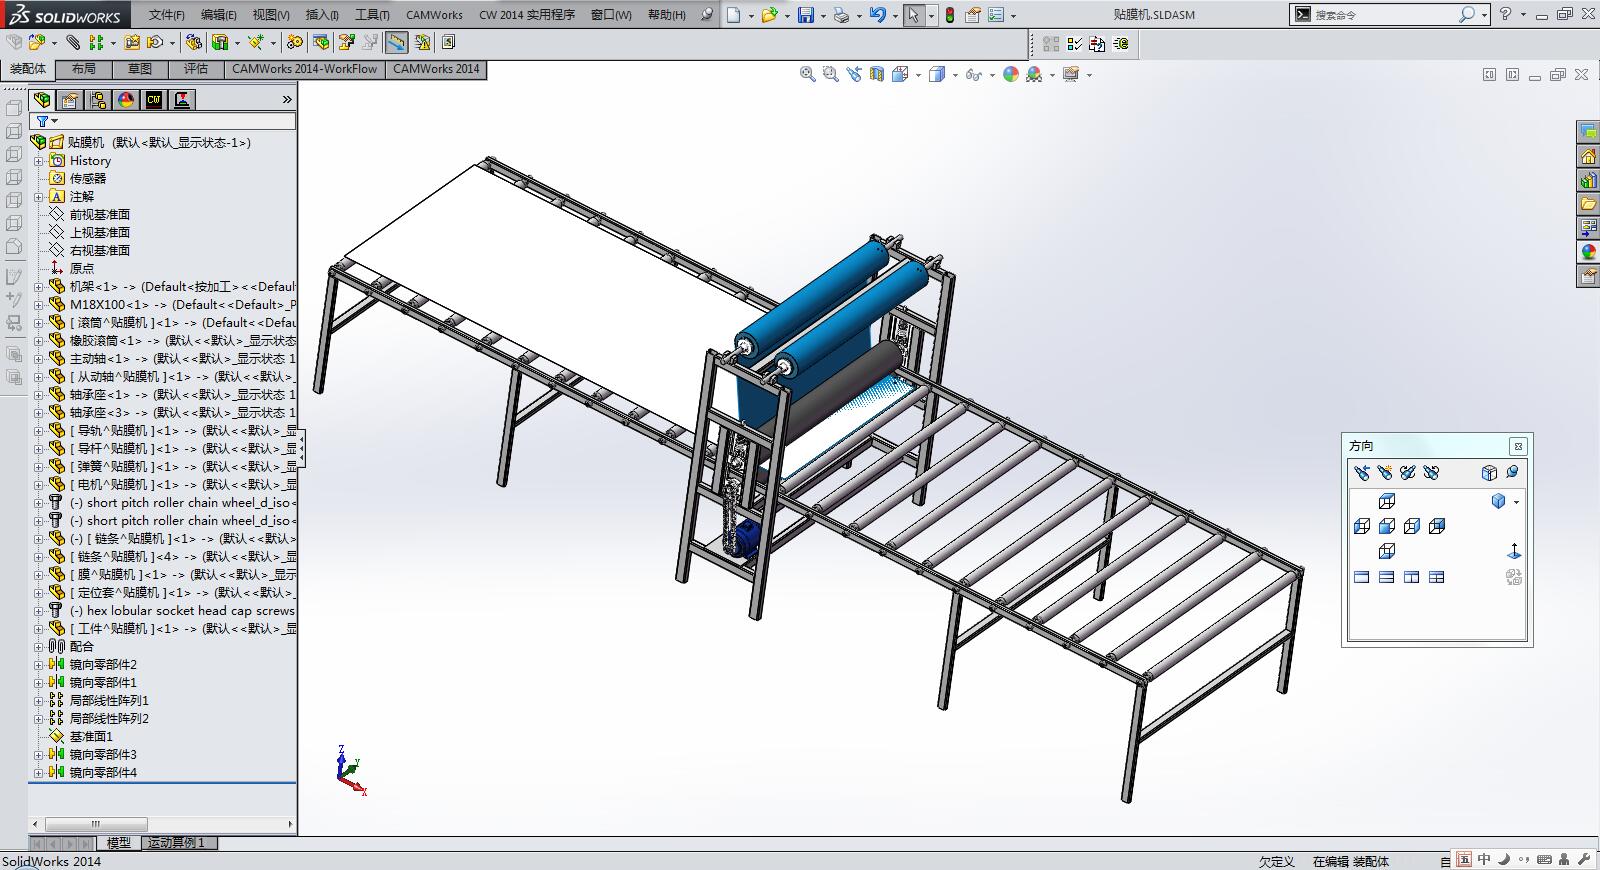The image size is (1600, 870).
Task: Switch to the 草图 tab
Action: click(140, 69)
